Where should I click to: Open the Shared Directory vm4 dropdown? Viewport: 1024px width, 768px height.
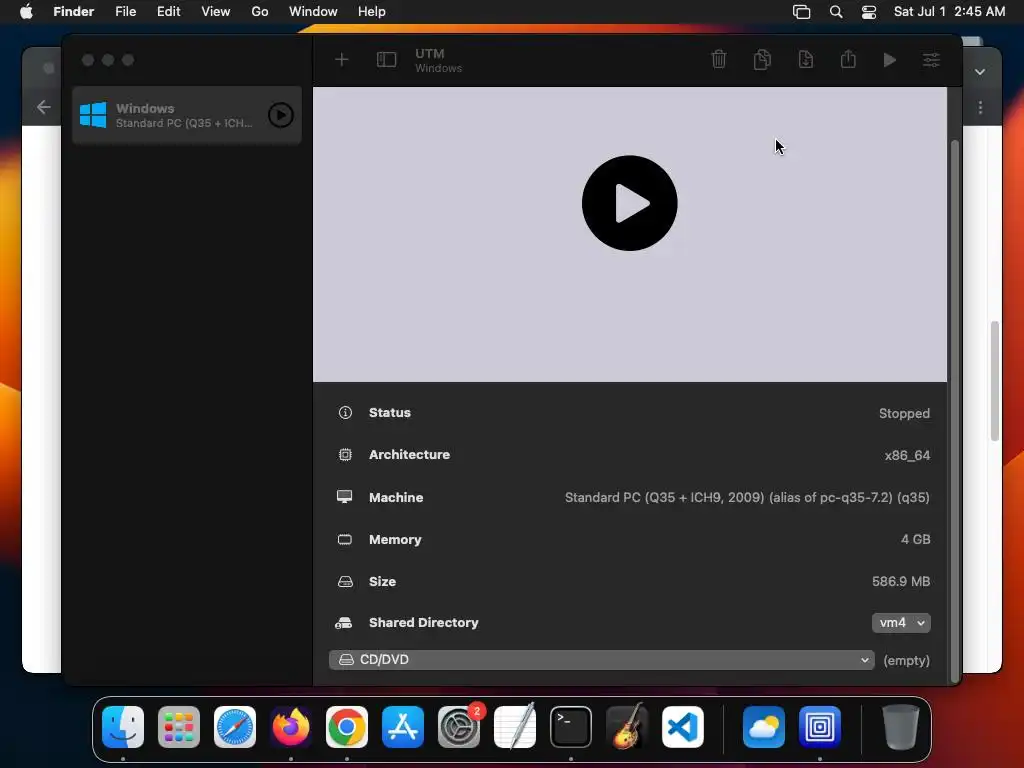[901, 623]
